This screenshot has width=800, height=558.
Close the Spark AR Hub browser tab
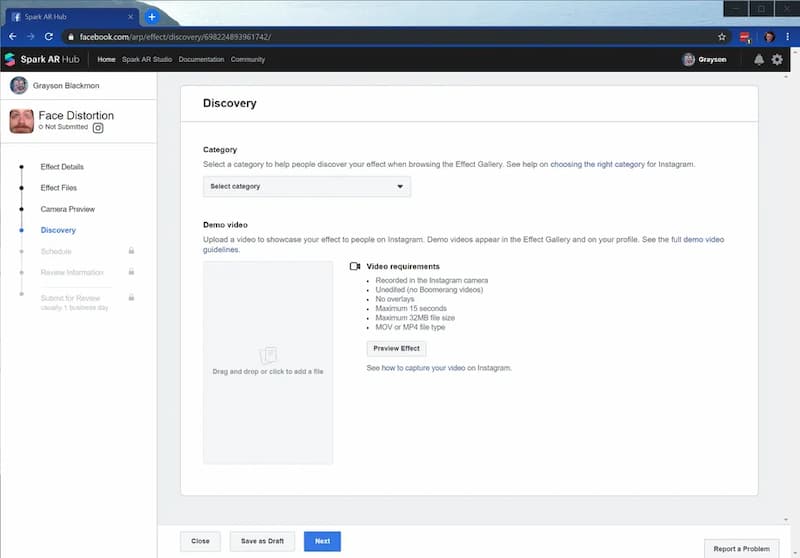[x=130, y=17]
